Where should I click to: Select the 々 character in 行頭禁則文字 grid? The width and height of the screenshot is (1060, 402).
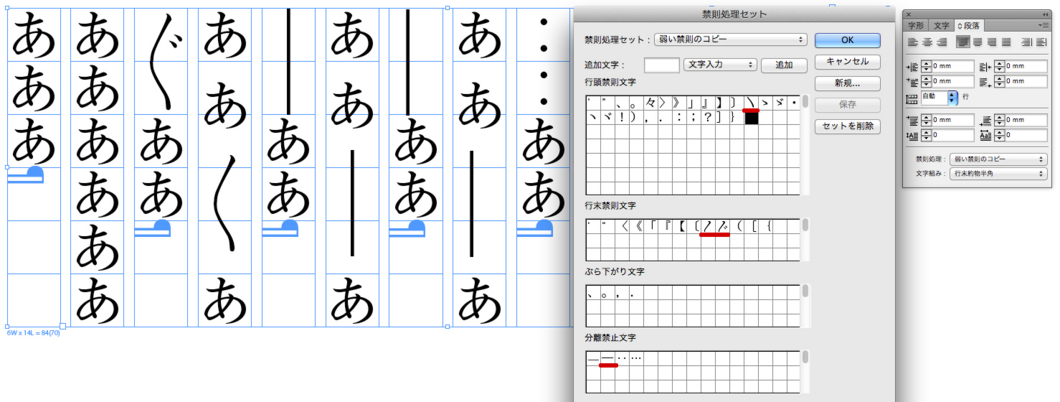click(651, 103)
